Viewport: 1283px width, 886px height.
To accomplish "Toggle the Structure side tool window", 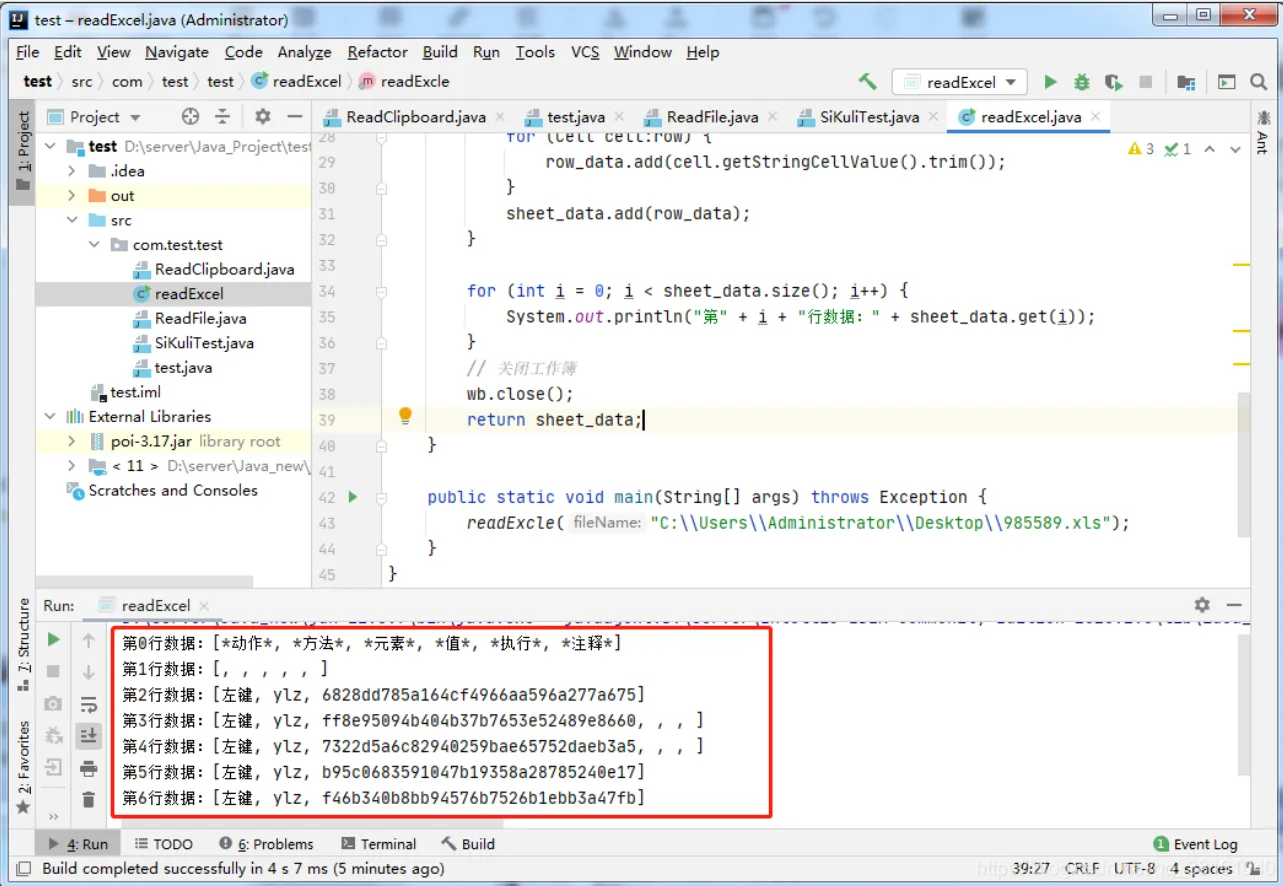I will tap(23, 647).
